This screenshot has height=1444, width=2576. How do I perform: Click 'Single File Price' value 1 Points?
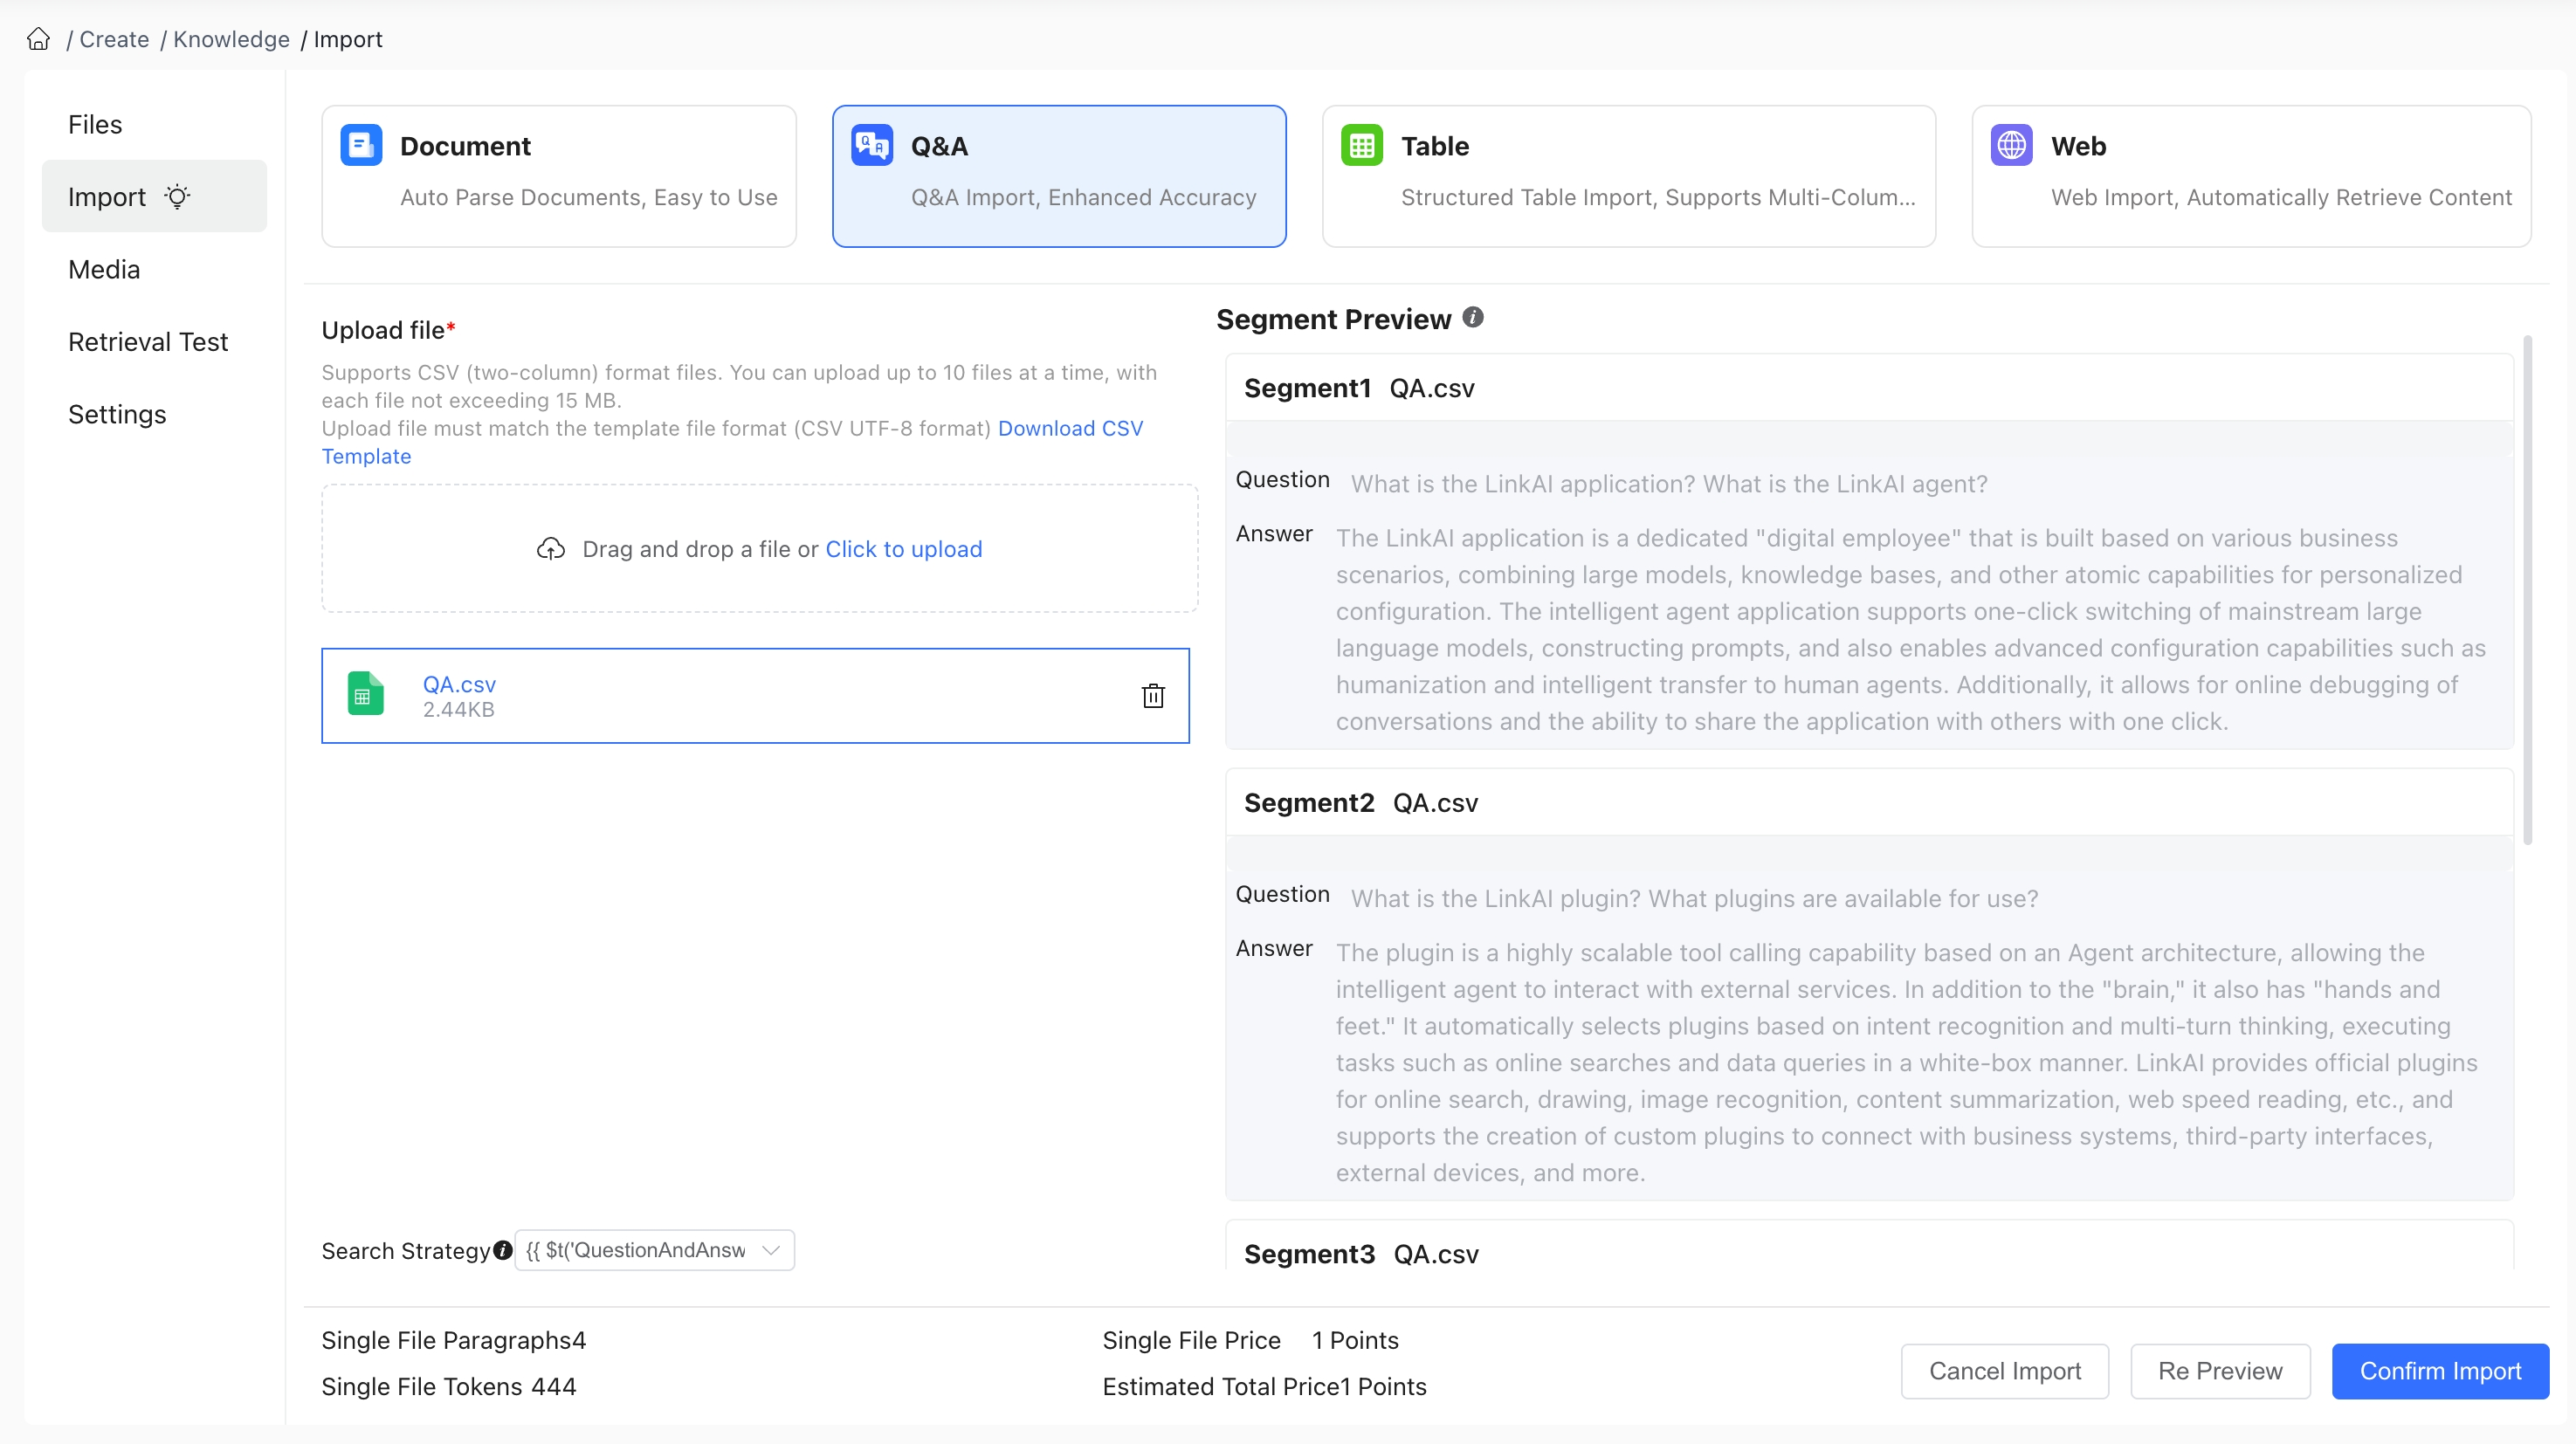(1355, 1340)
